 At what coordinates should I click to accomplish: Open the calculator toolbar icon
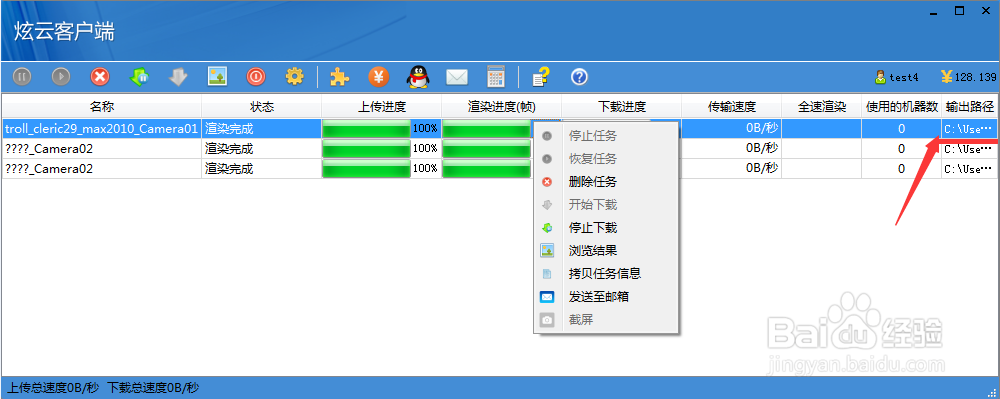496,77
